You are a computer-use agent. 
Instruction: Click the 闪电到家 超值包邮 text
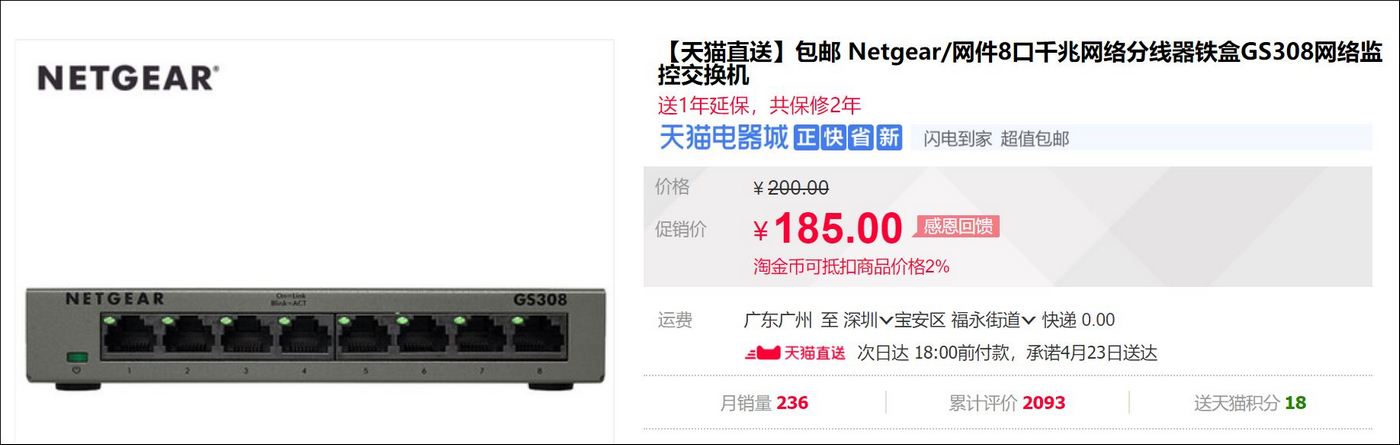[x=996, y=139]
